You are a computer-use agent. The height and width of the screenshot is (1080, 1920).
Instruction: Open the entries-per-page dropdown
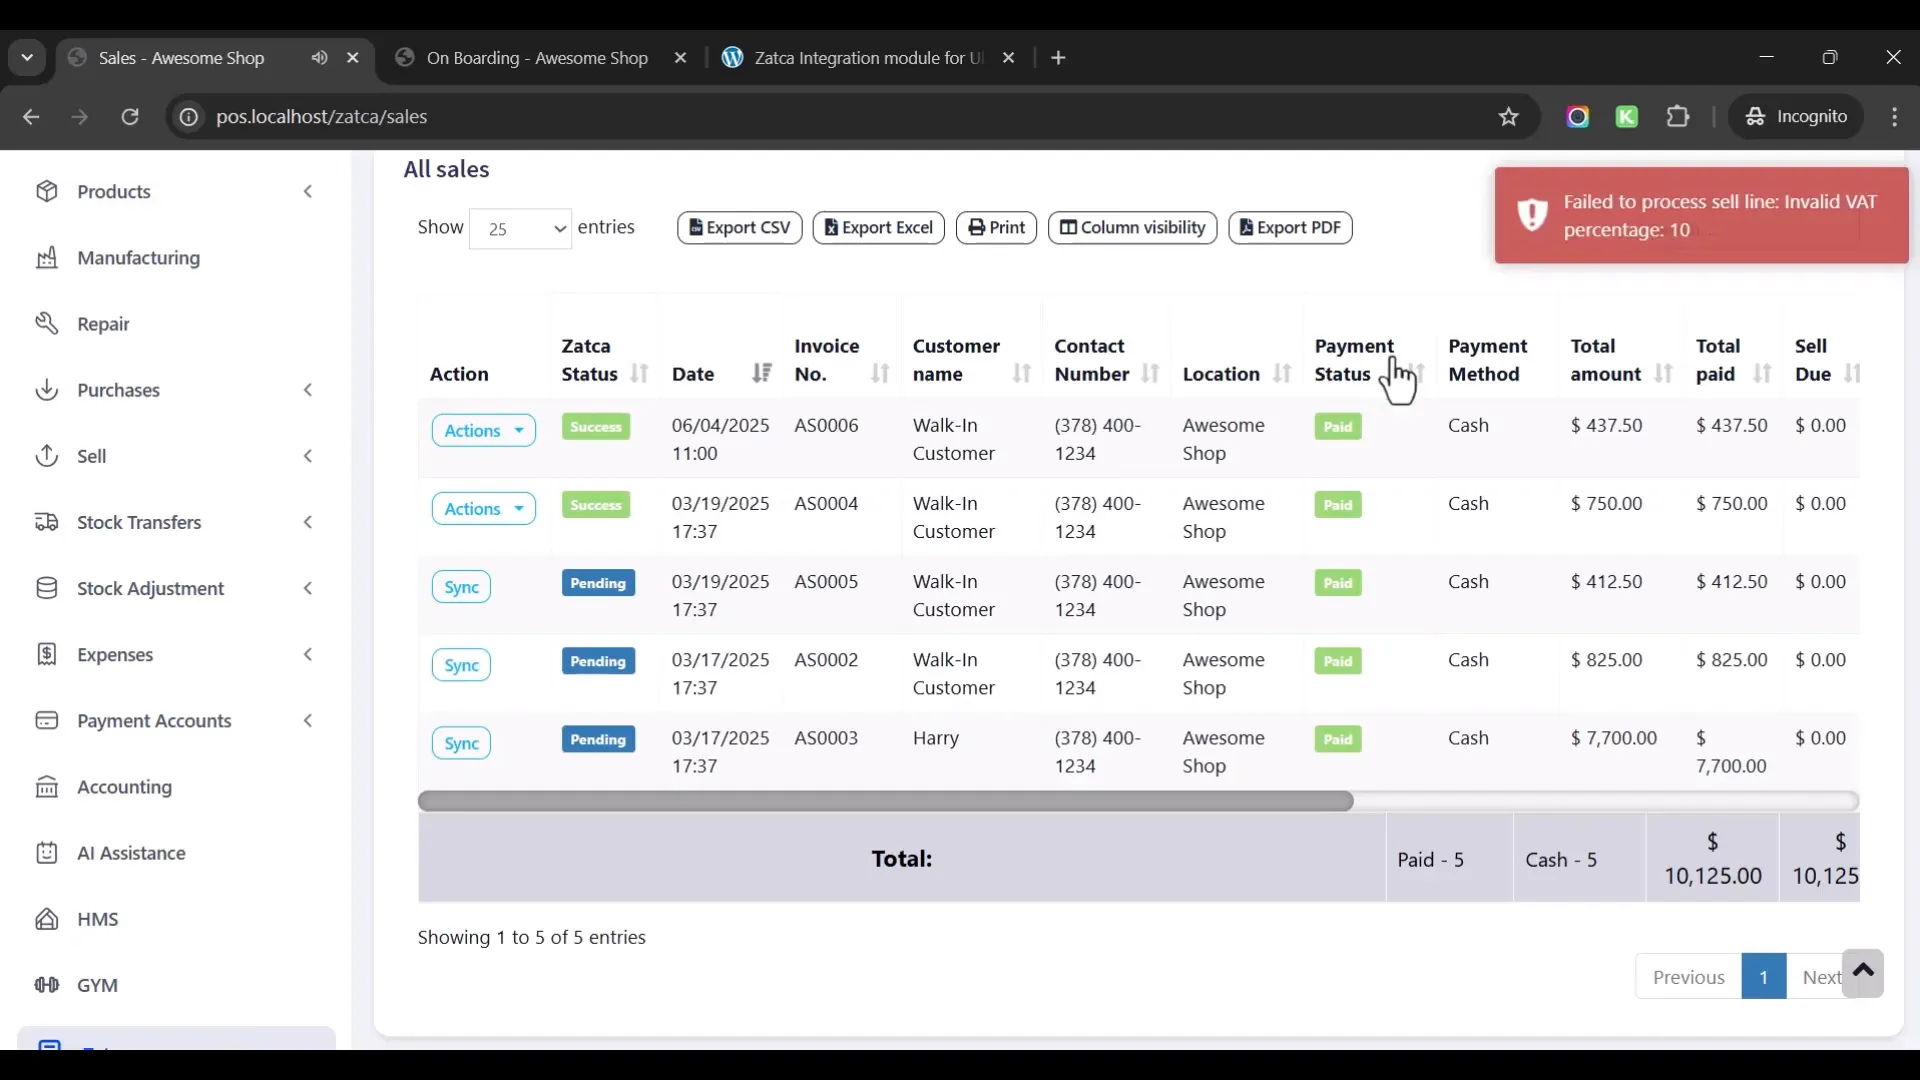(520, 229)
